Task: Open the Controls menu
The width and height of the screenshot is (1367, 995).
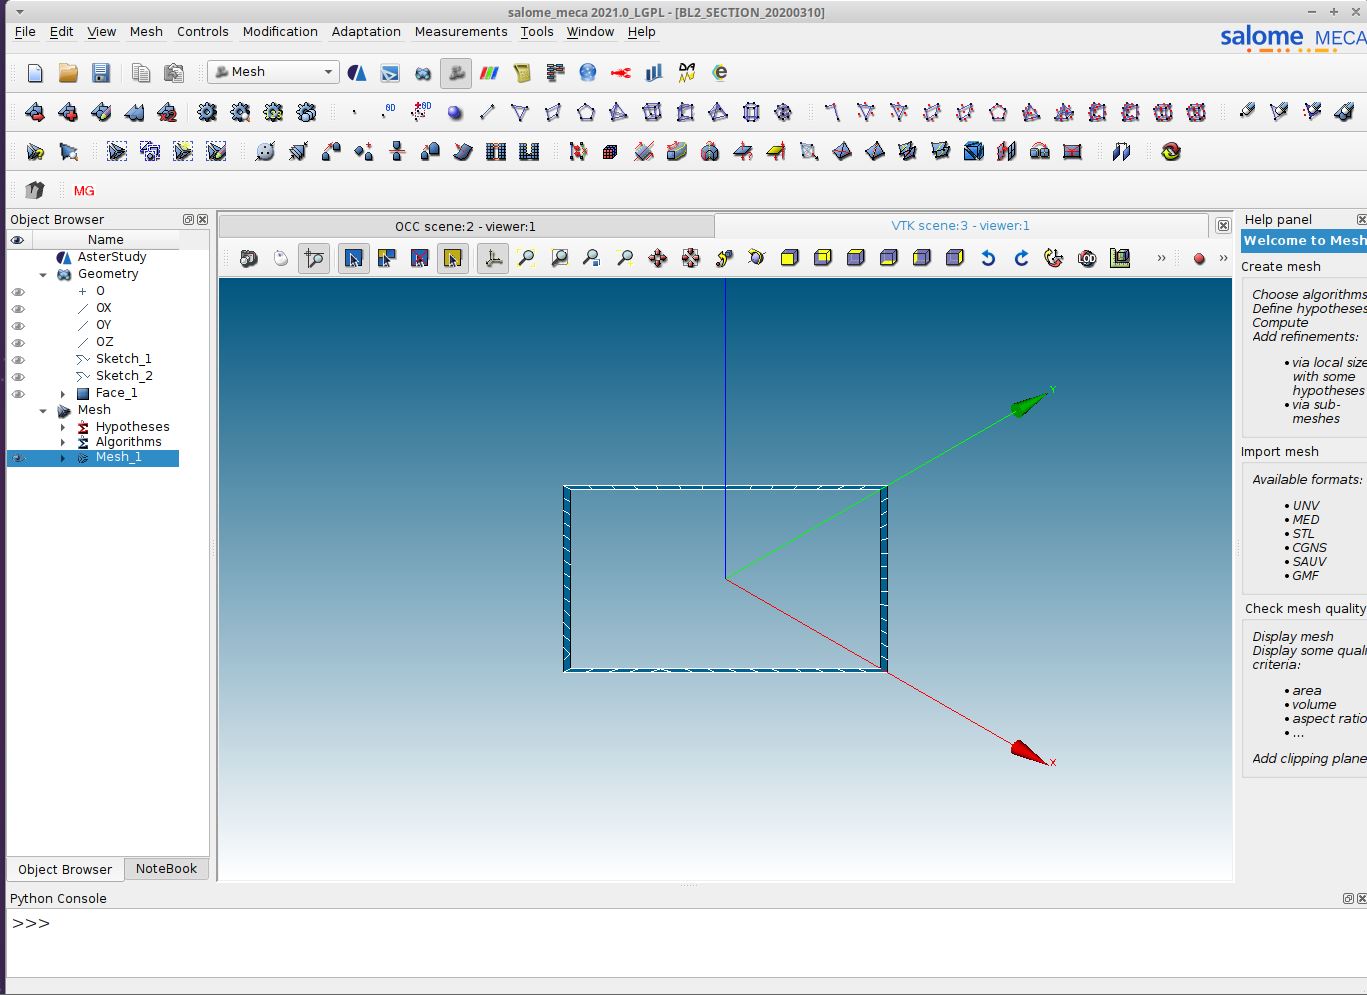Action: (202, 32)
